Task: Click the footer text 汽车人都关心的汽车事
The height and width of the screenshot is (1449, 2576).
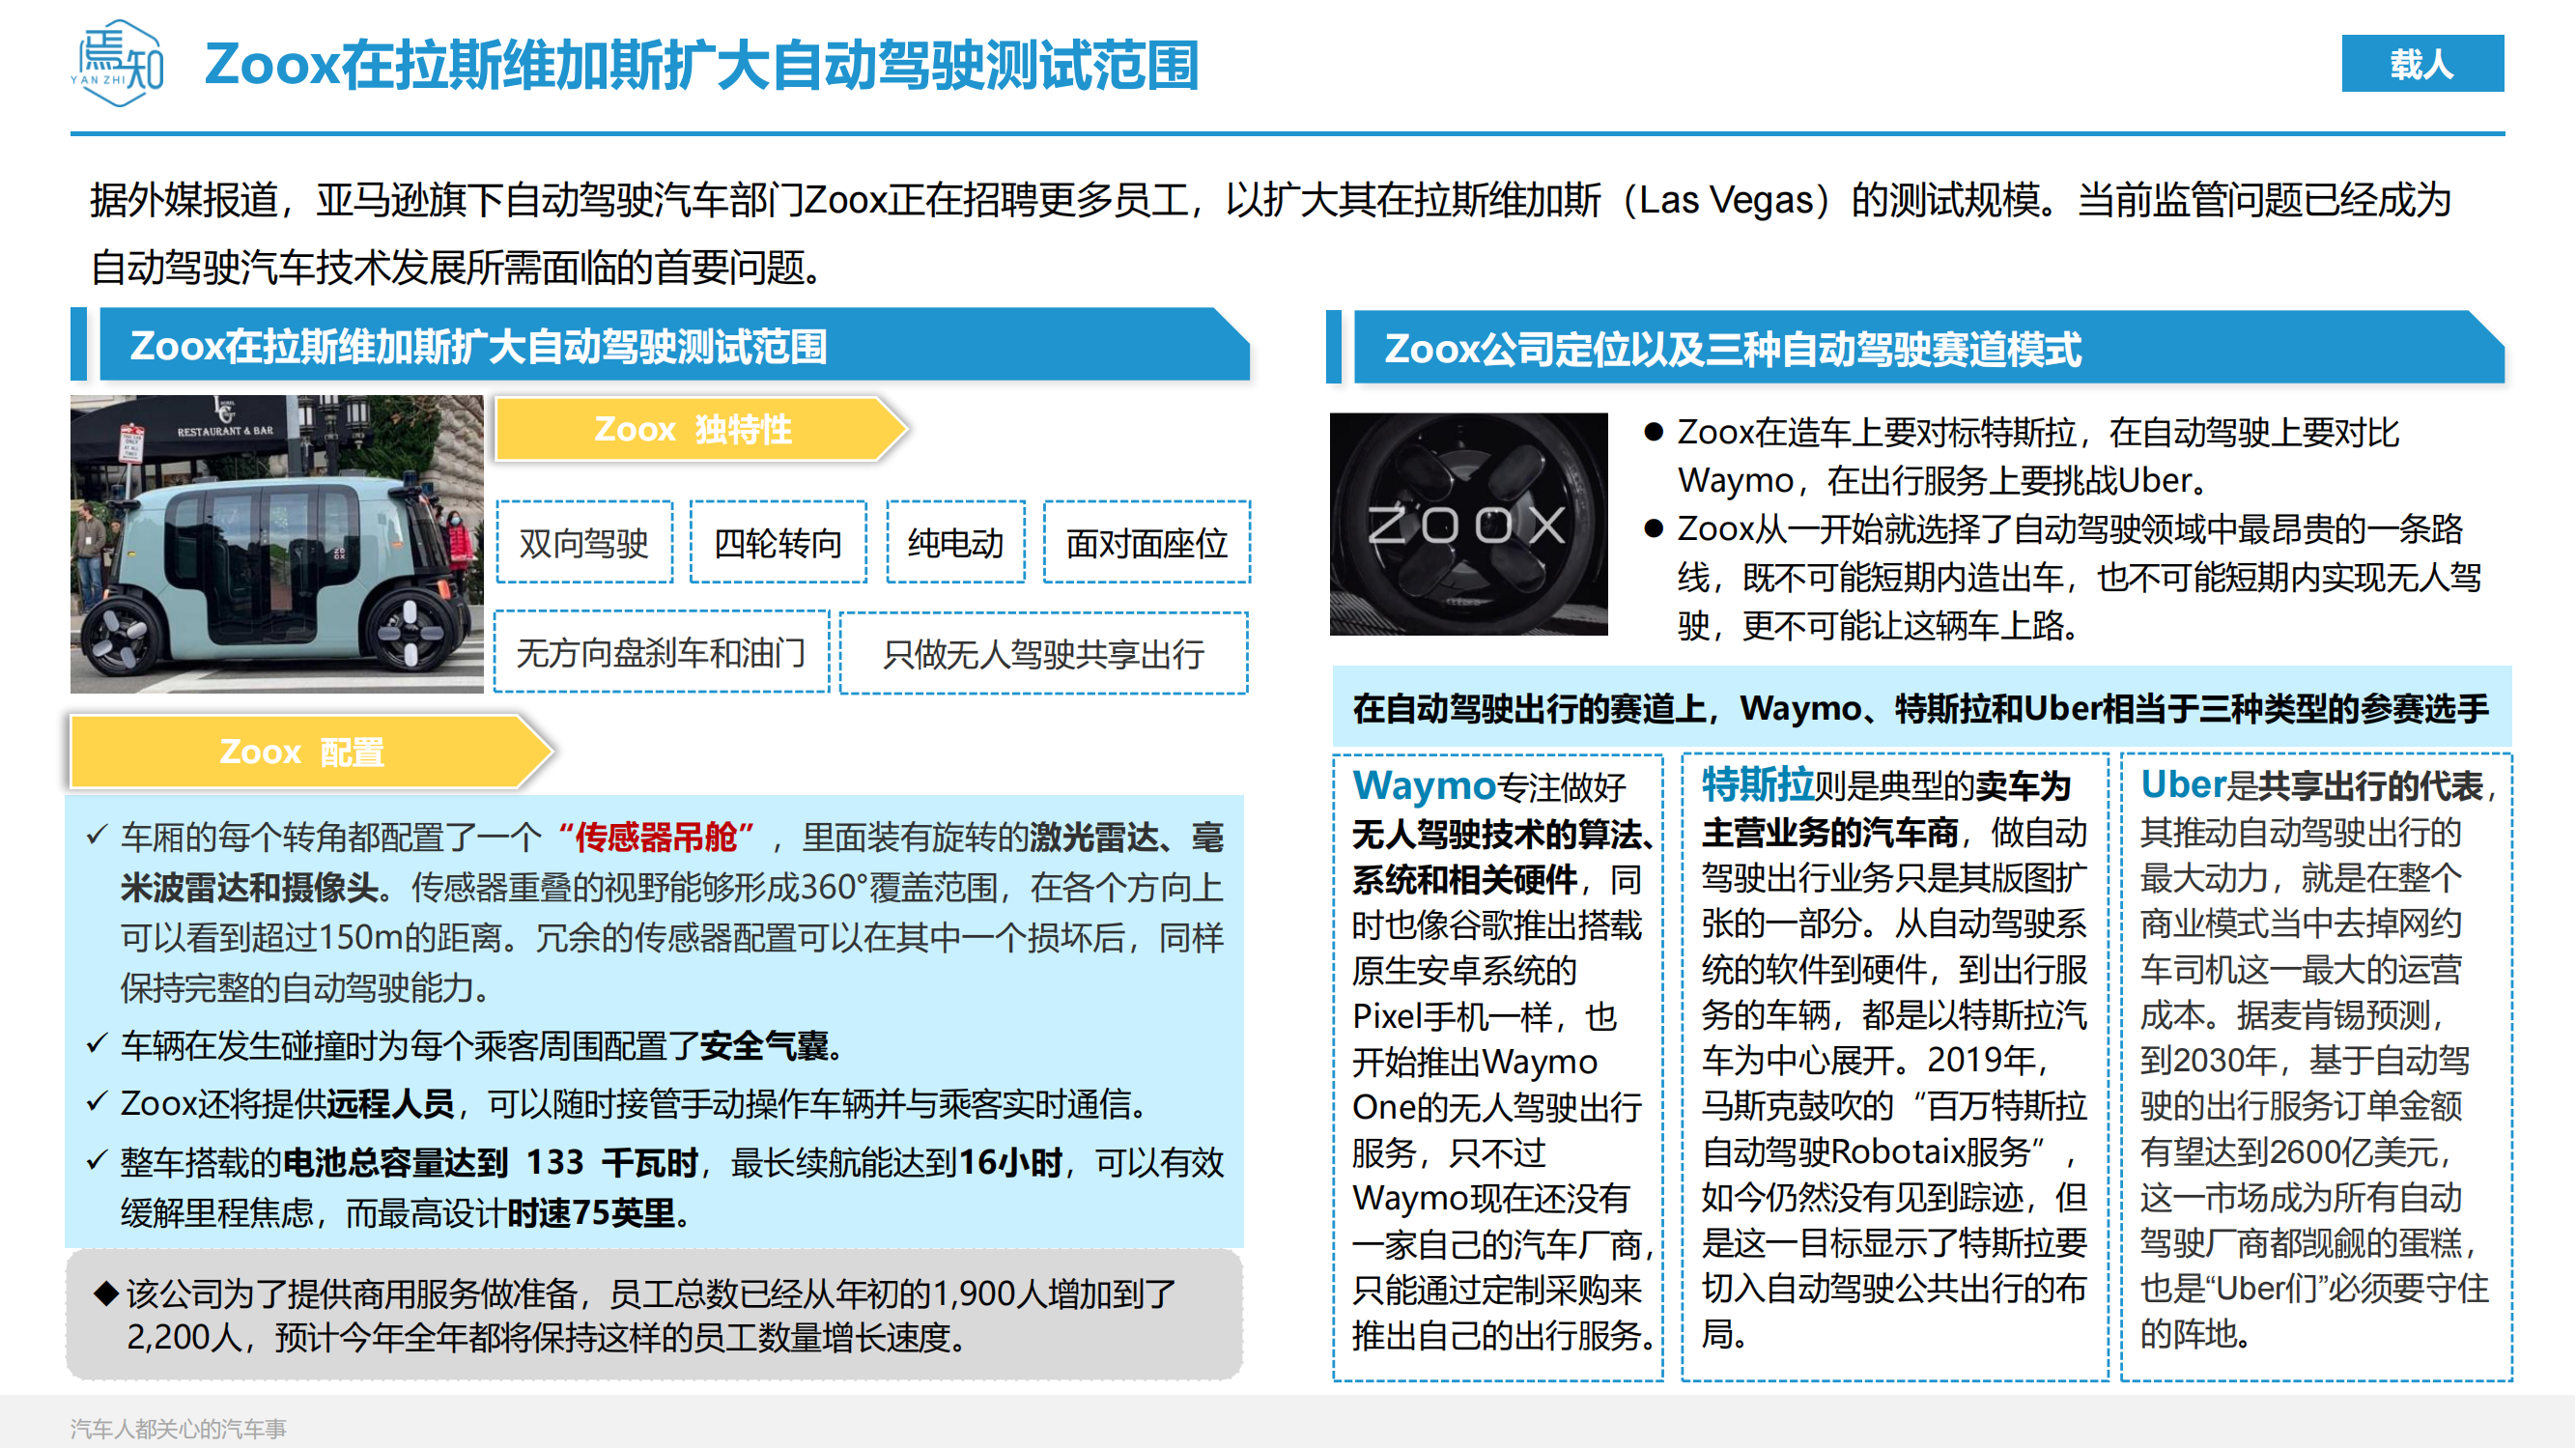Action: [x=178, y=1428]
